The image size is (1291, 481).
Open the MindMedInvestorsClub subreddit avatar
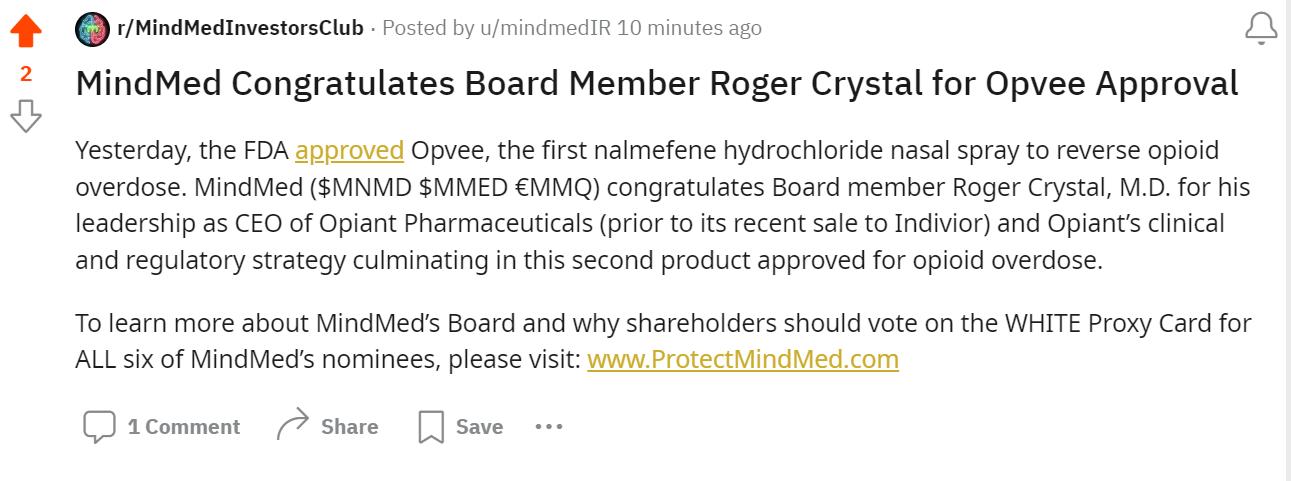click(93, 29)
